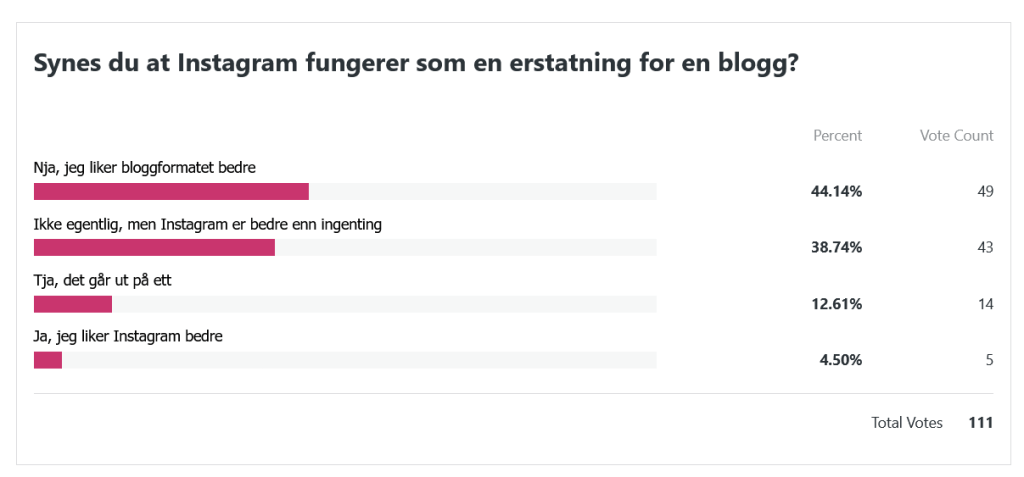The height and width of the screenshot is (477, 1024).
Task: Click the 4.50% percentage value
Action: point(840,360)
